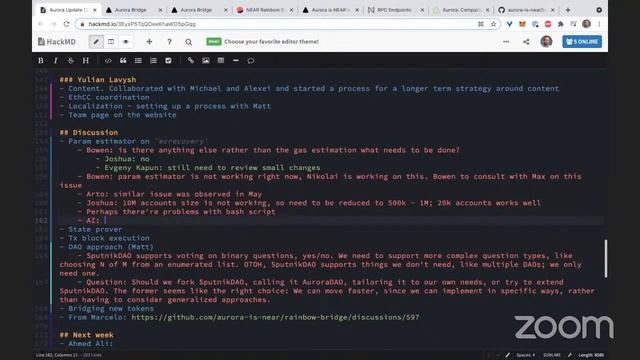The width and height of the screenshot is (640, 360).
Task: Click the vertical editor scrollbar
Action: 606,258
